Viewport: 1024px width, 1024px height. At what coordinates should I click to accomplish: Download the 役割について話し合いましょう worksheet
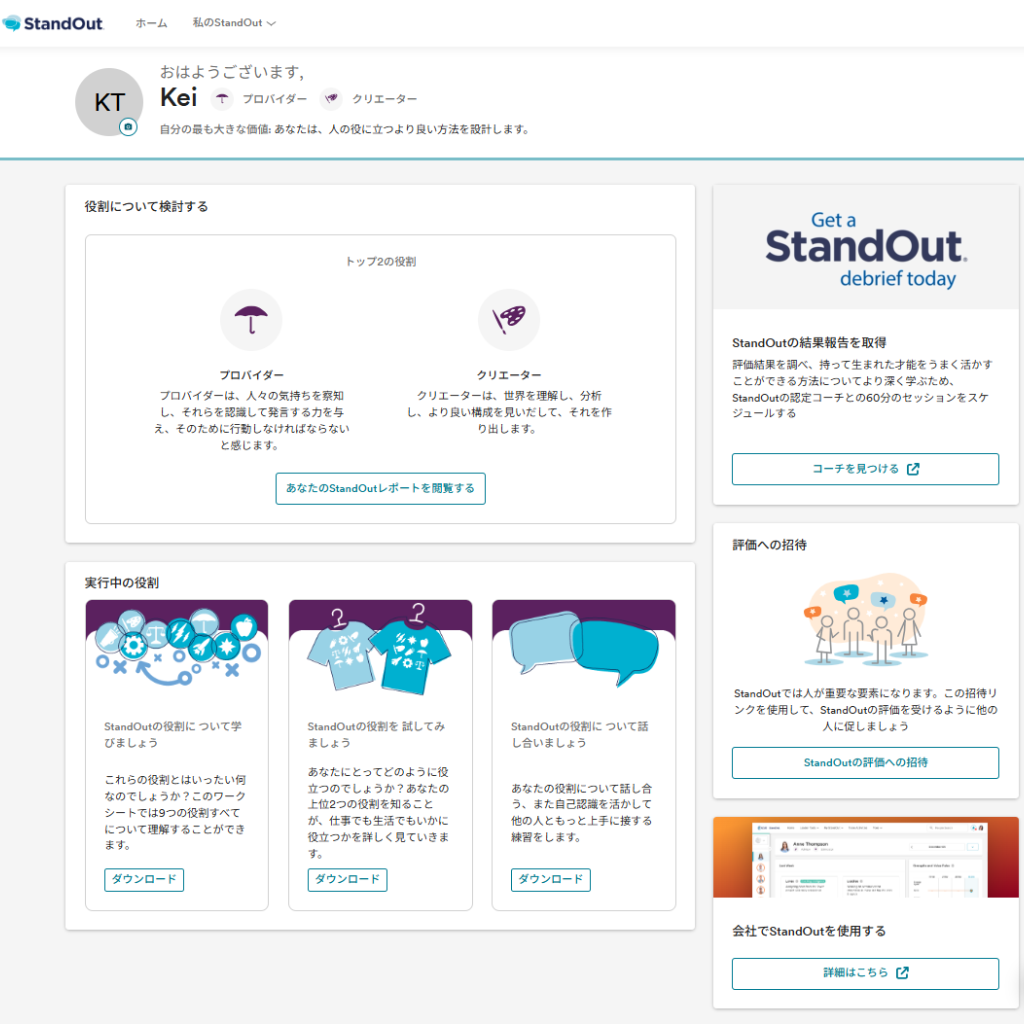[x=551, y=880]
